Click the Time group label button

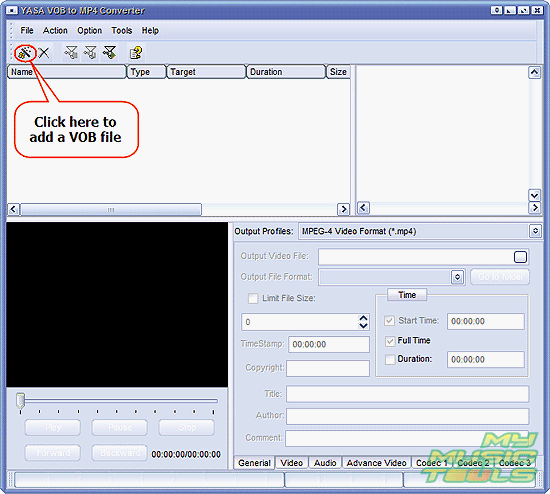407,295
